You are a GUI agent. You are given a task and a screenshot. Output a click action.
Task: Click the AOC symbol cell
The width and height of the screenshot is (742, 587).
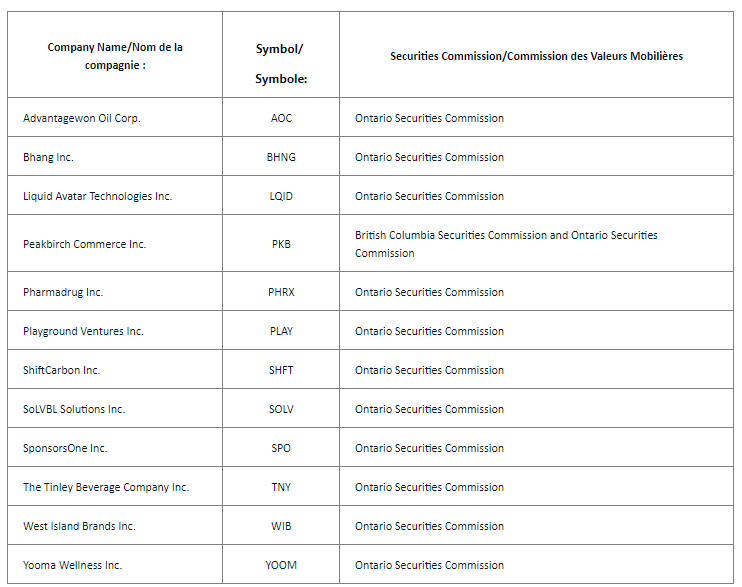click(281, 118)
